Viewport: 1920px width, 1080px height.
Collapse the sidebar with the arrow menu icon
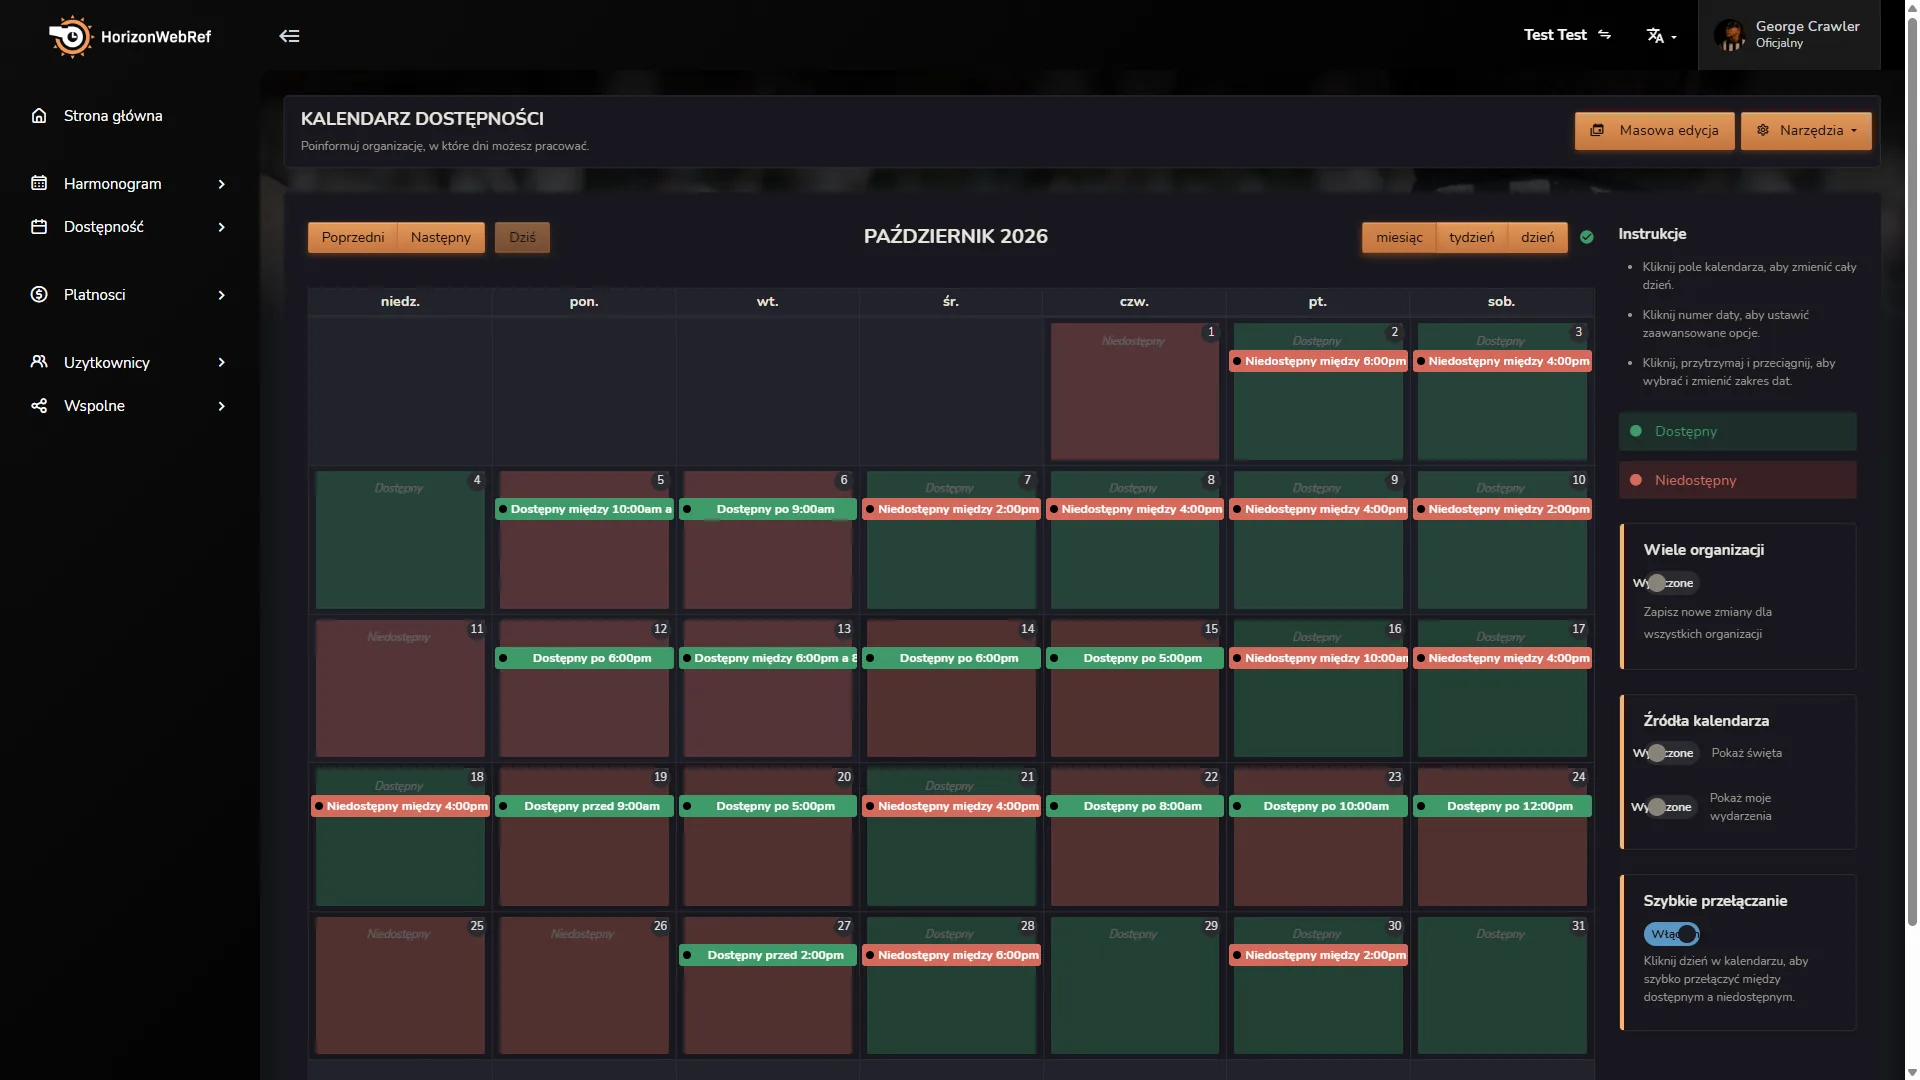(289, 36)
